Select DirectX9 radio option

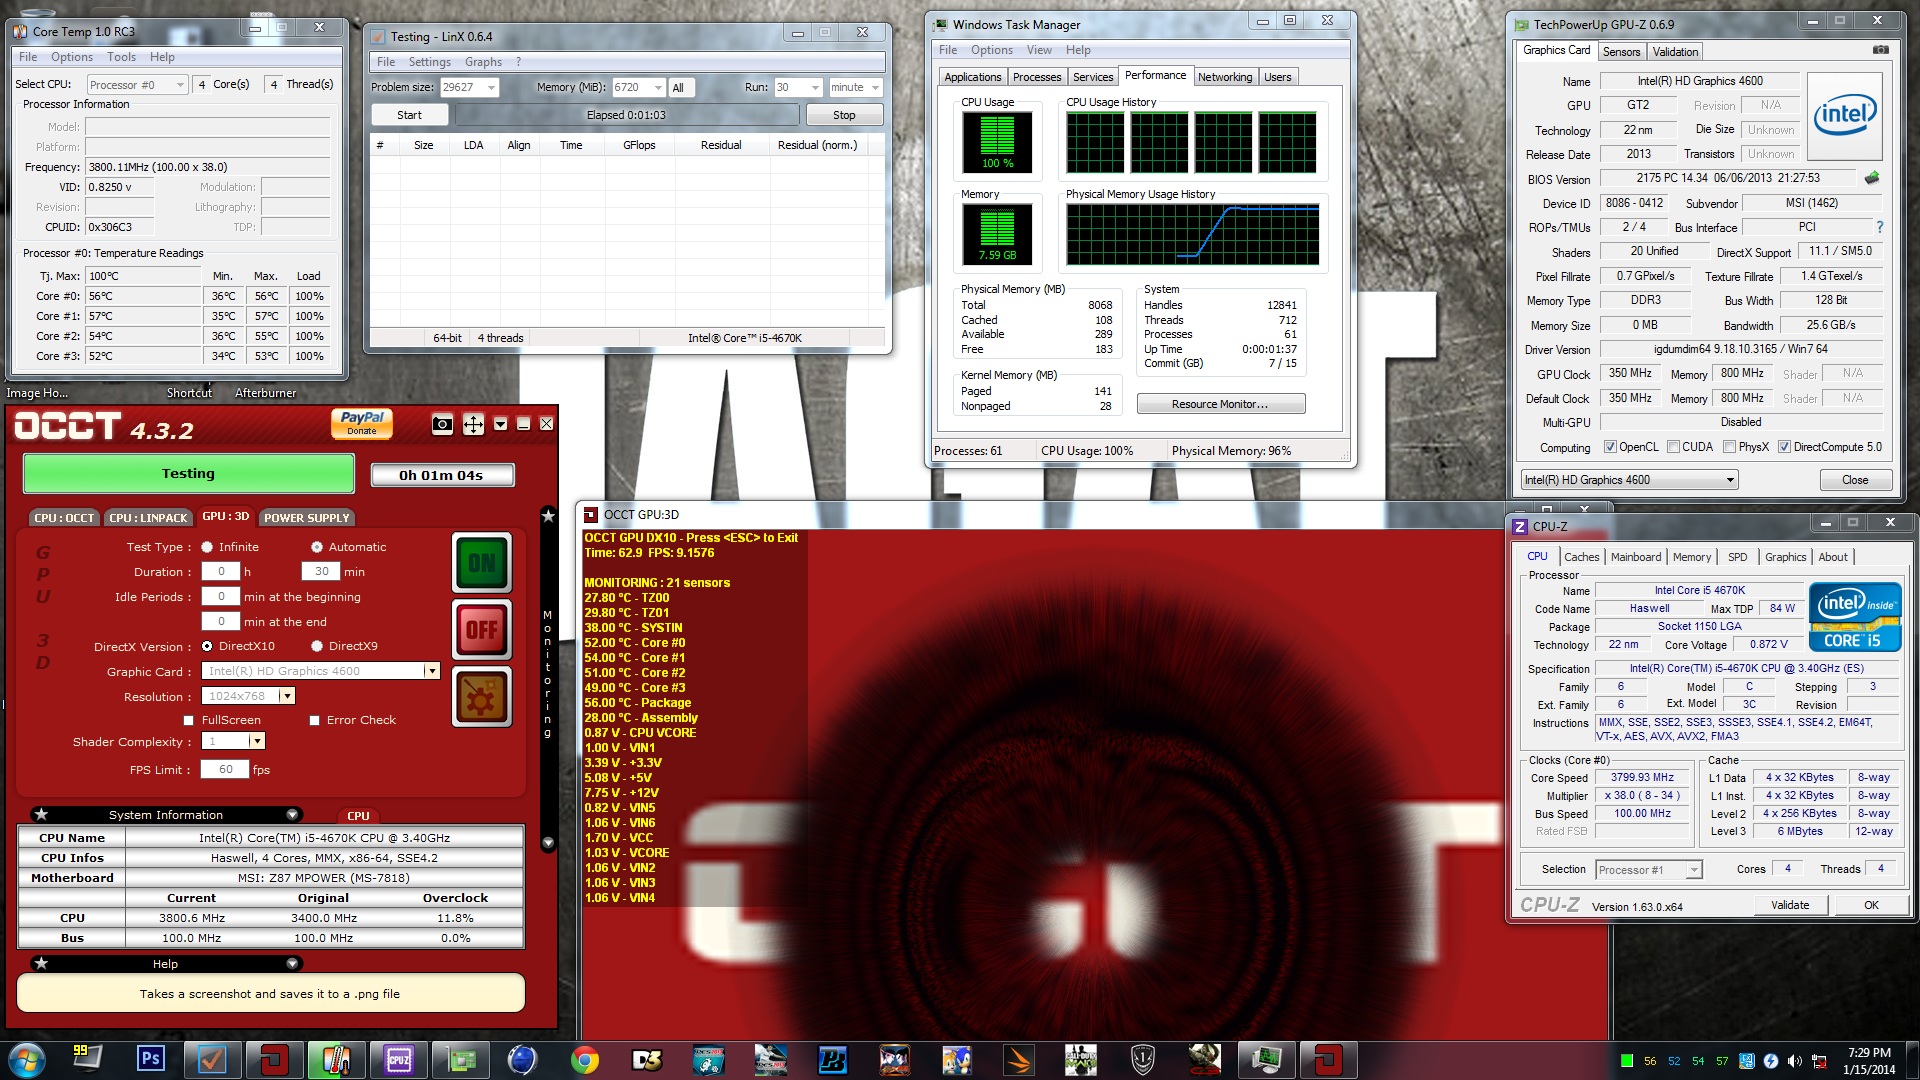click(317, 646)
